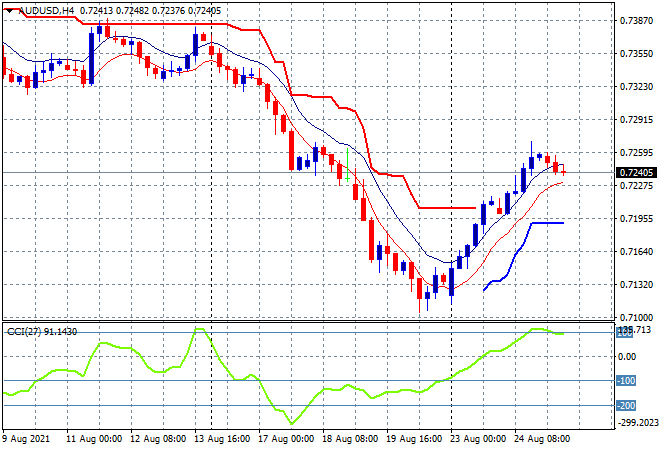Click the 0.71955 price axis label

pyautogui.click(x=636, y=218)
